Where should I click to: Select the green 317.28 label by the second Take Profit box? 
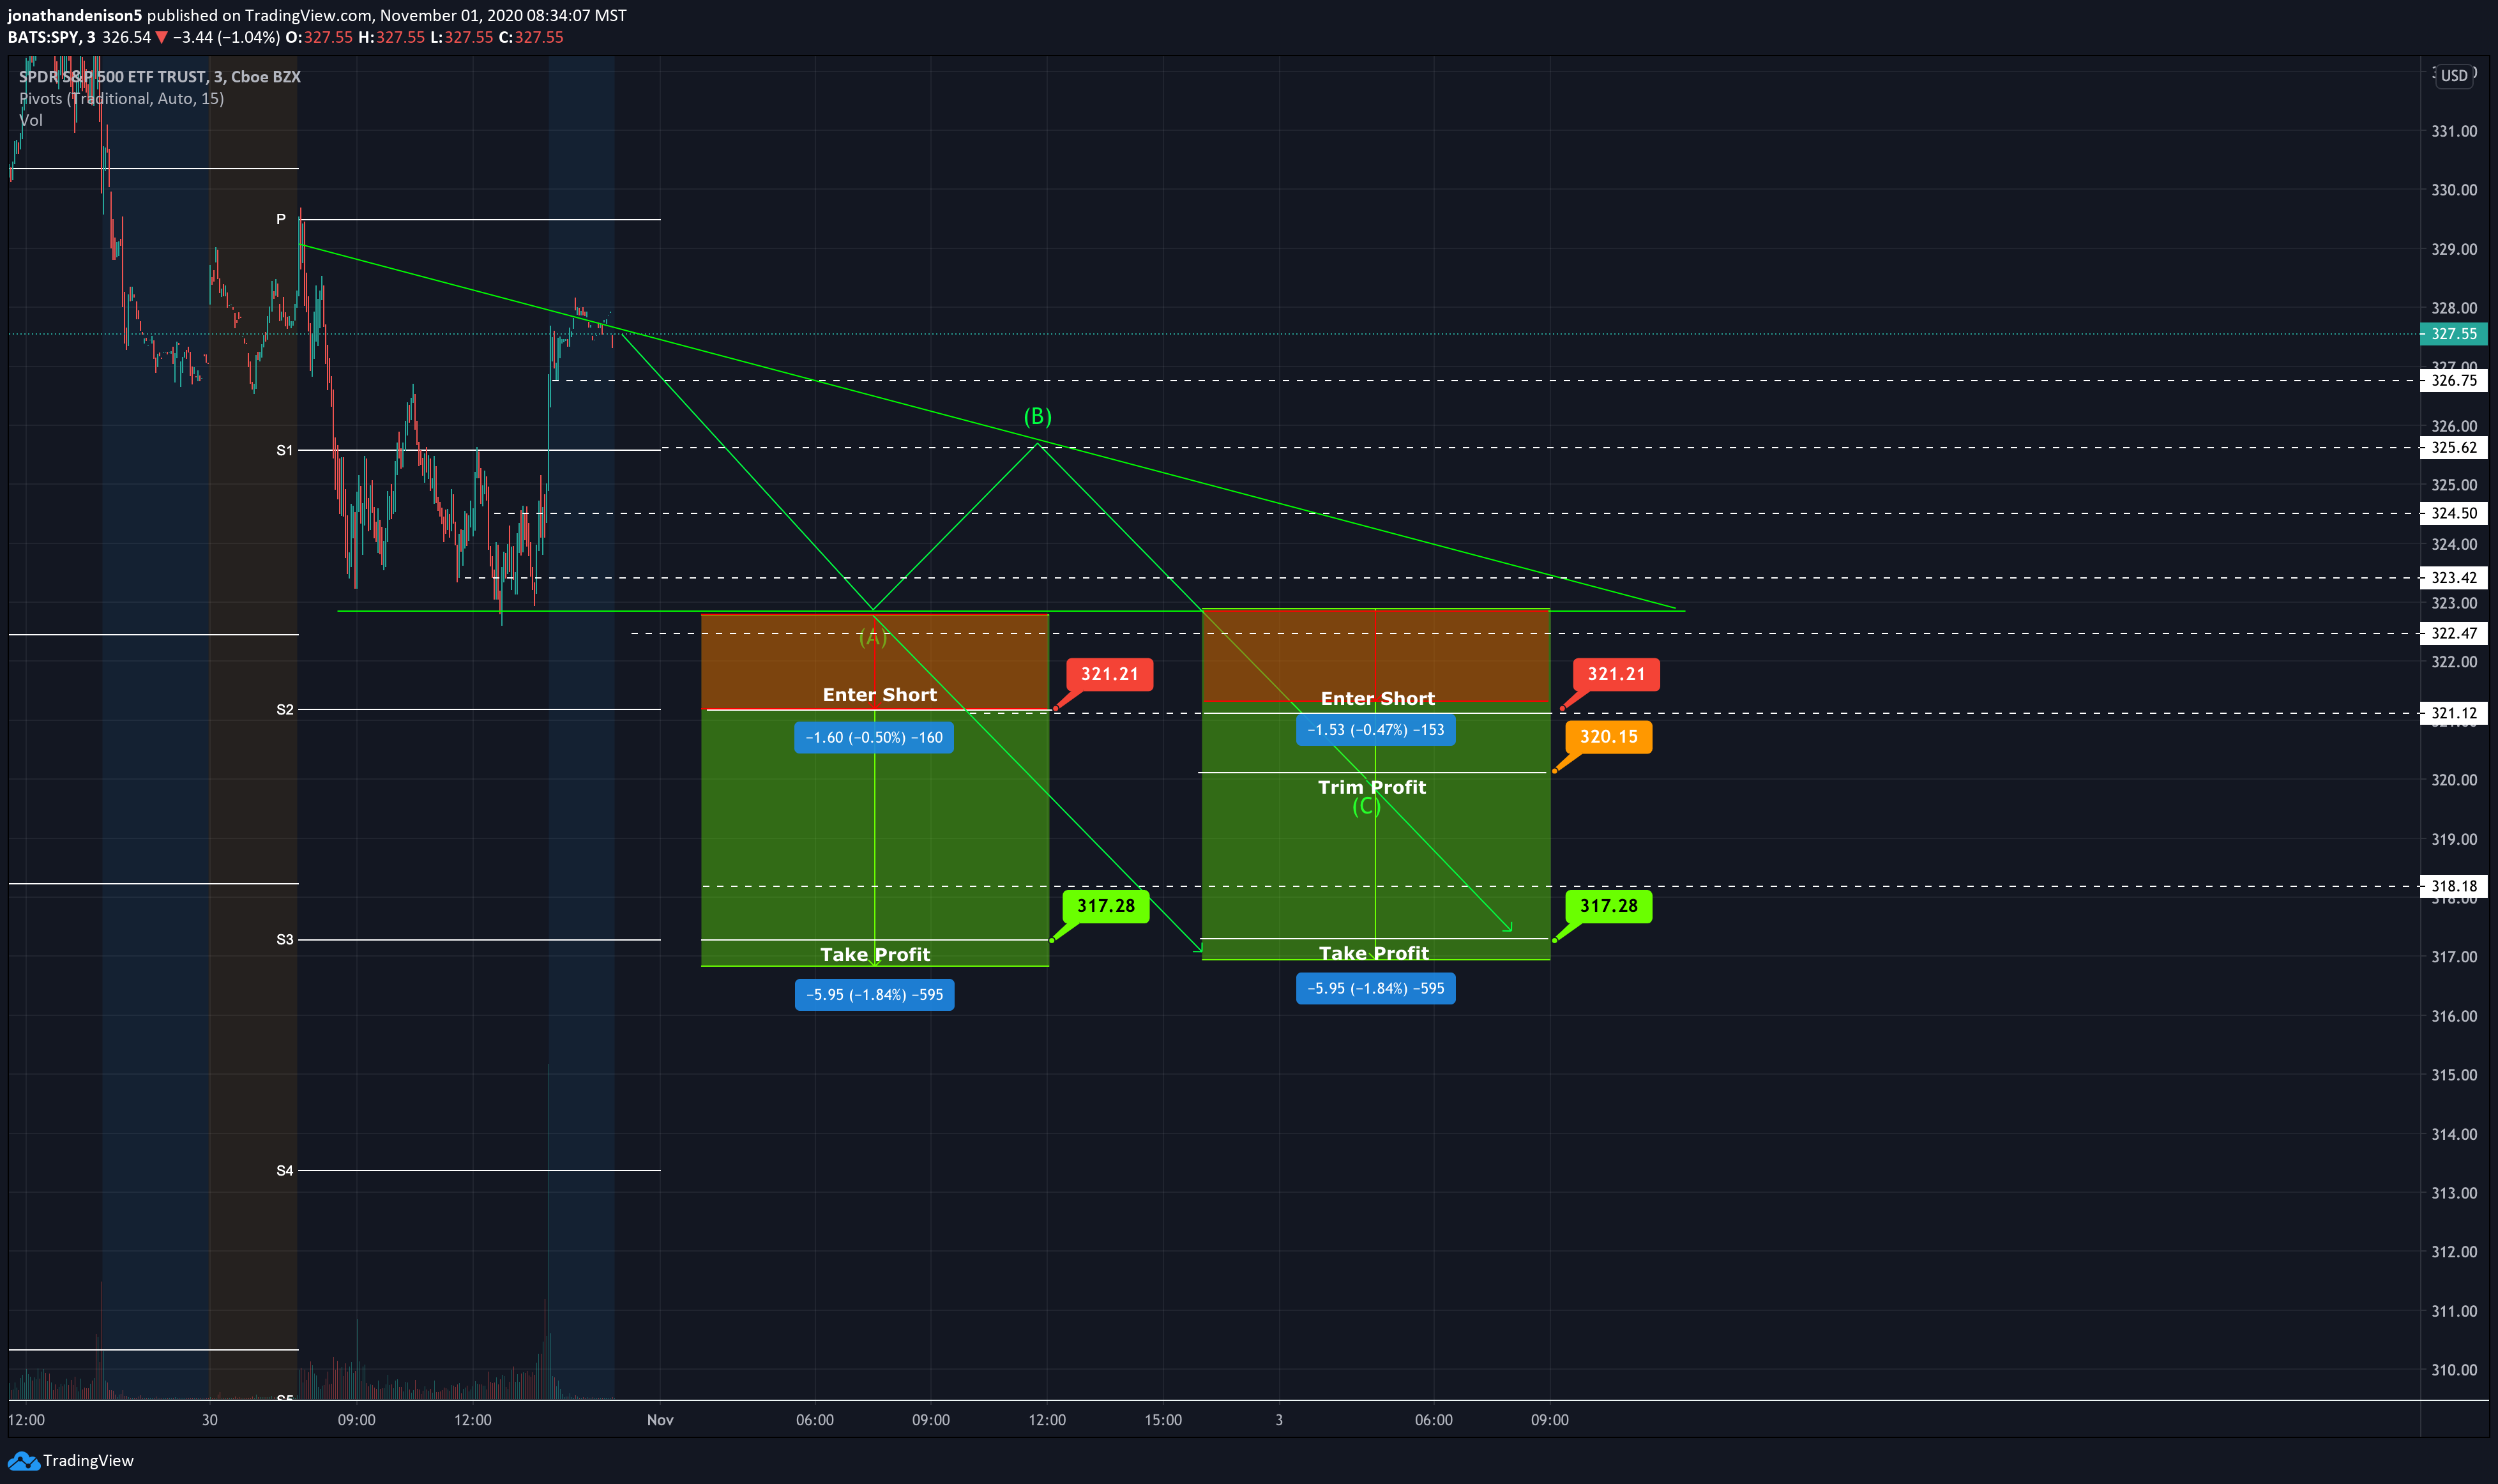tap(1608, 906)
